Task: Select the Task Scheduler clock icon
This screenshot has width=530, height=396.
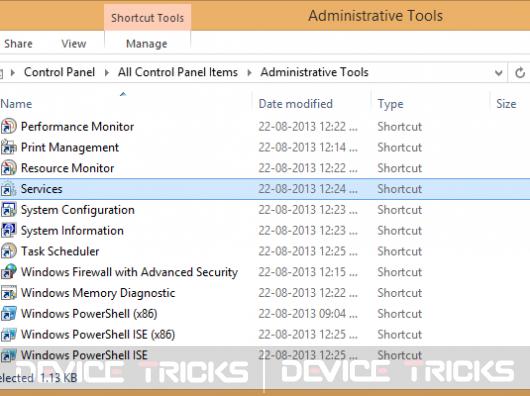Action: tap(8, 251)
